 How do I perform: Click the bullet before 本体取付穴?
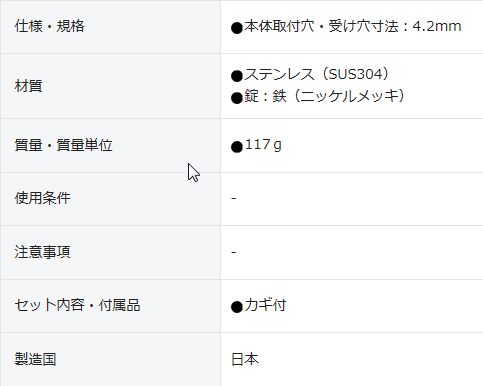[x=237, y=28]
